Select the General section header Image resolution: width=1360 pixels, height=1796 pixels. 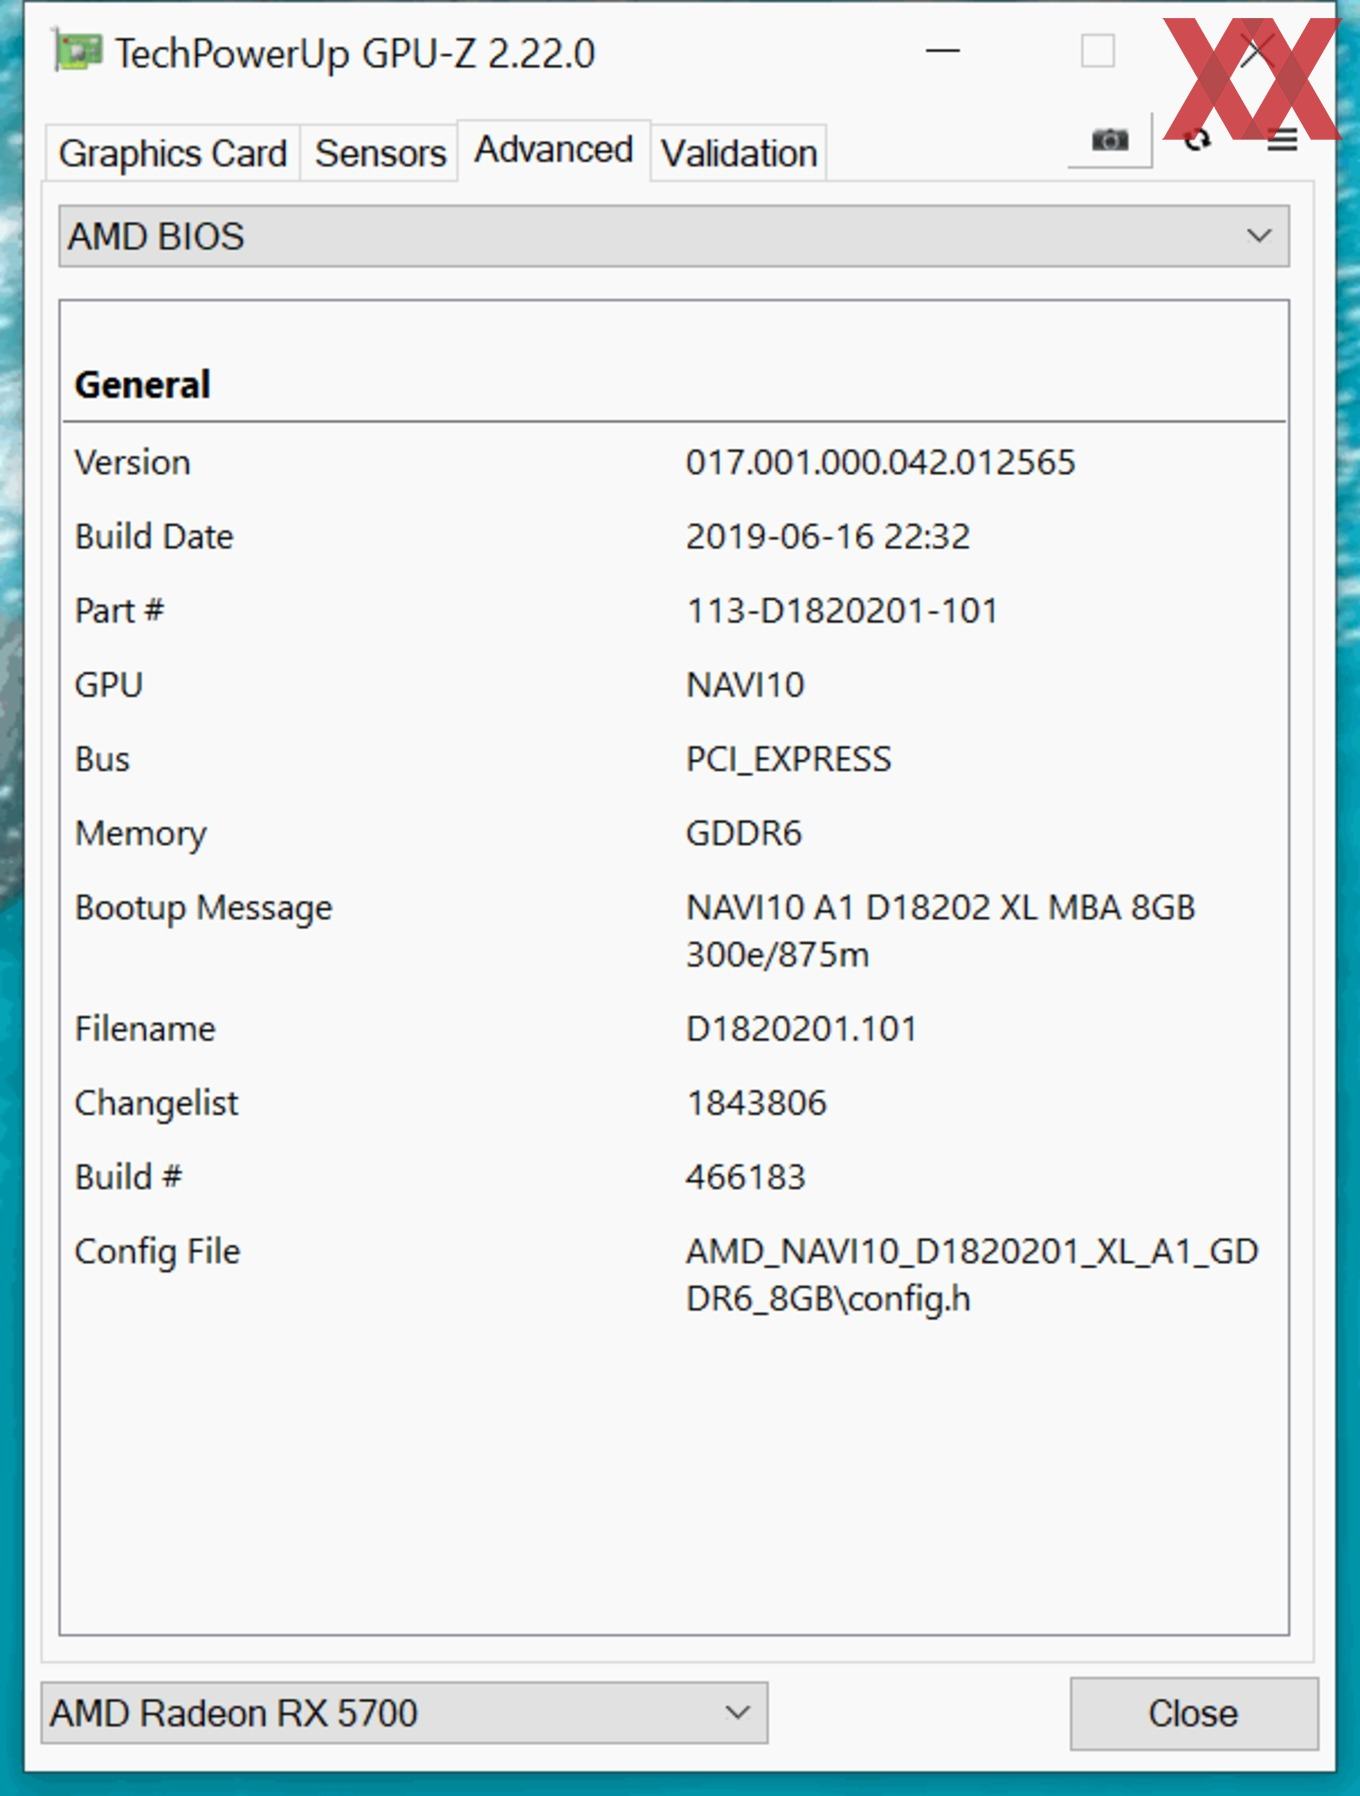tap(142, 385)
